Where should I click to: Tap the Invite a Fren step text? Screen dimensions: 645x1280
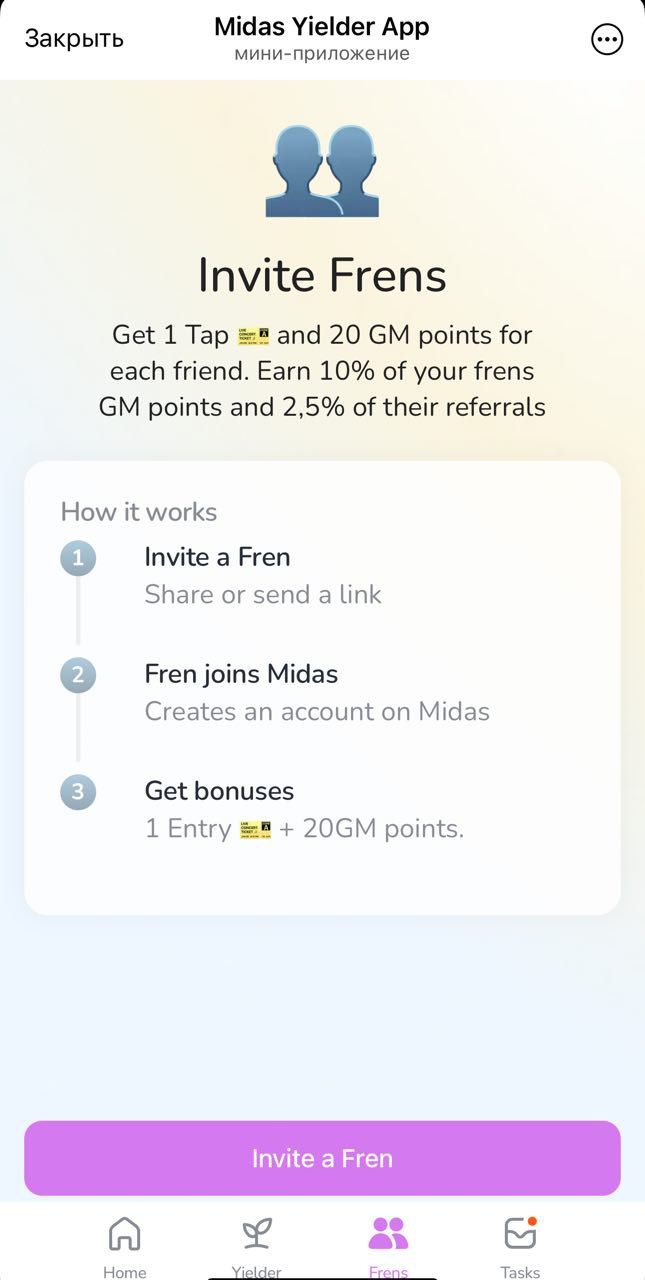218,557
